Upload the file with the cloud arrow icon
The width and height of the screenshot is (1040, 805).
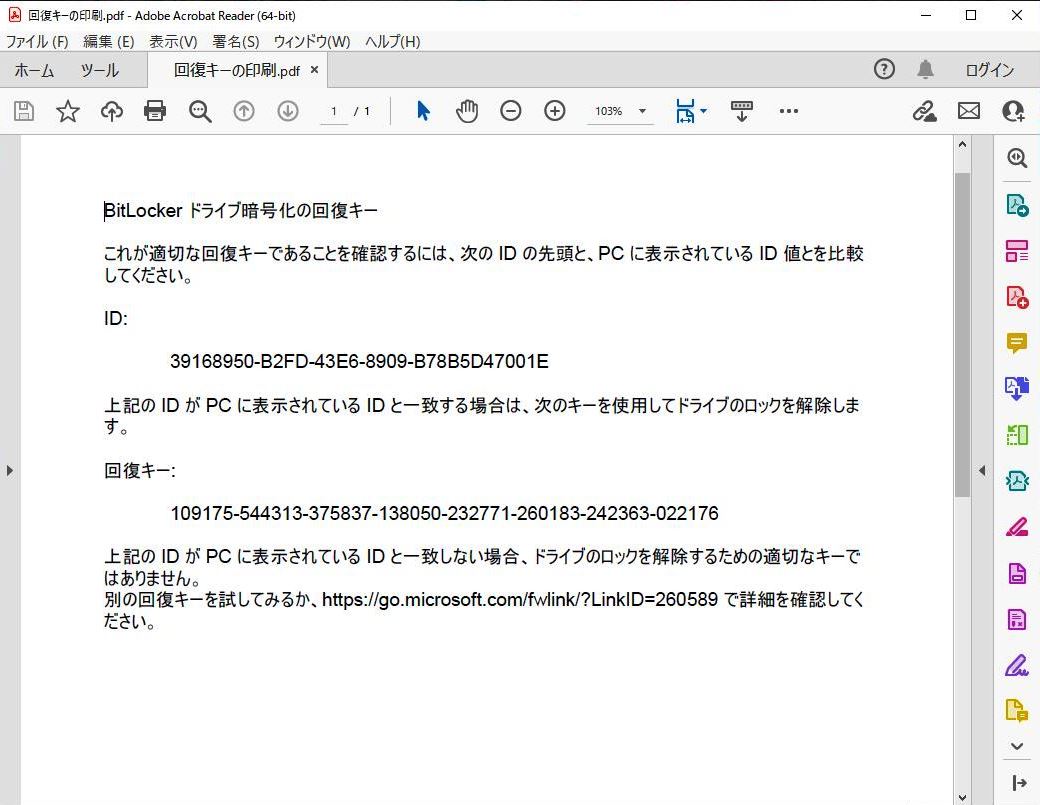point(111,111)
